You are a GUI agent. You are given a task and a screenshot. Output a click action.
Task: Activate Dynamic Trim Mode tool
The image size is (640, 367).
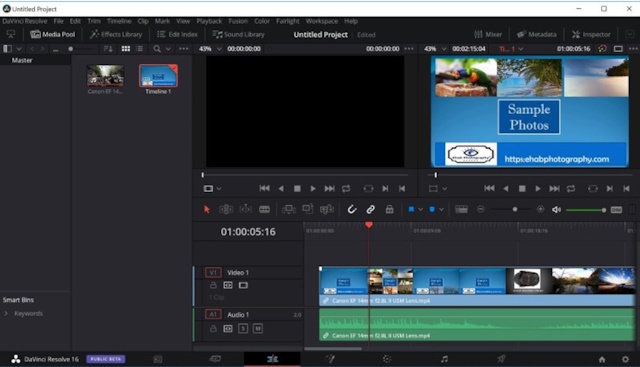coord(245,209)
